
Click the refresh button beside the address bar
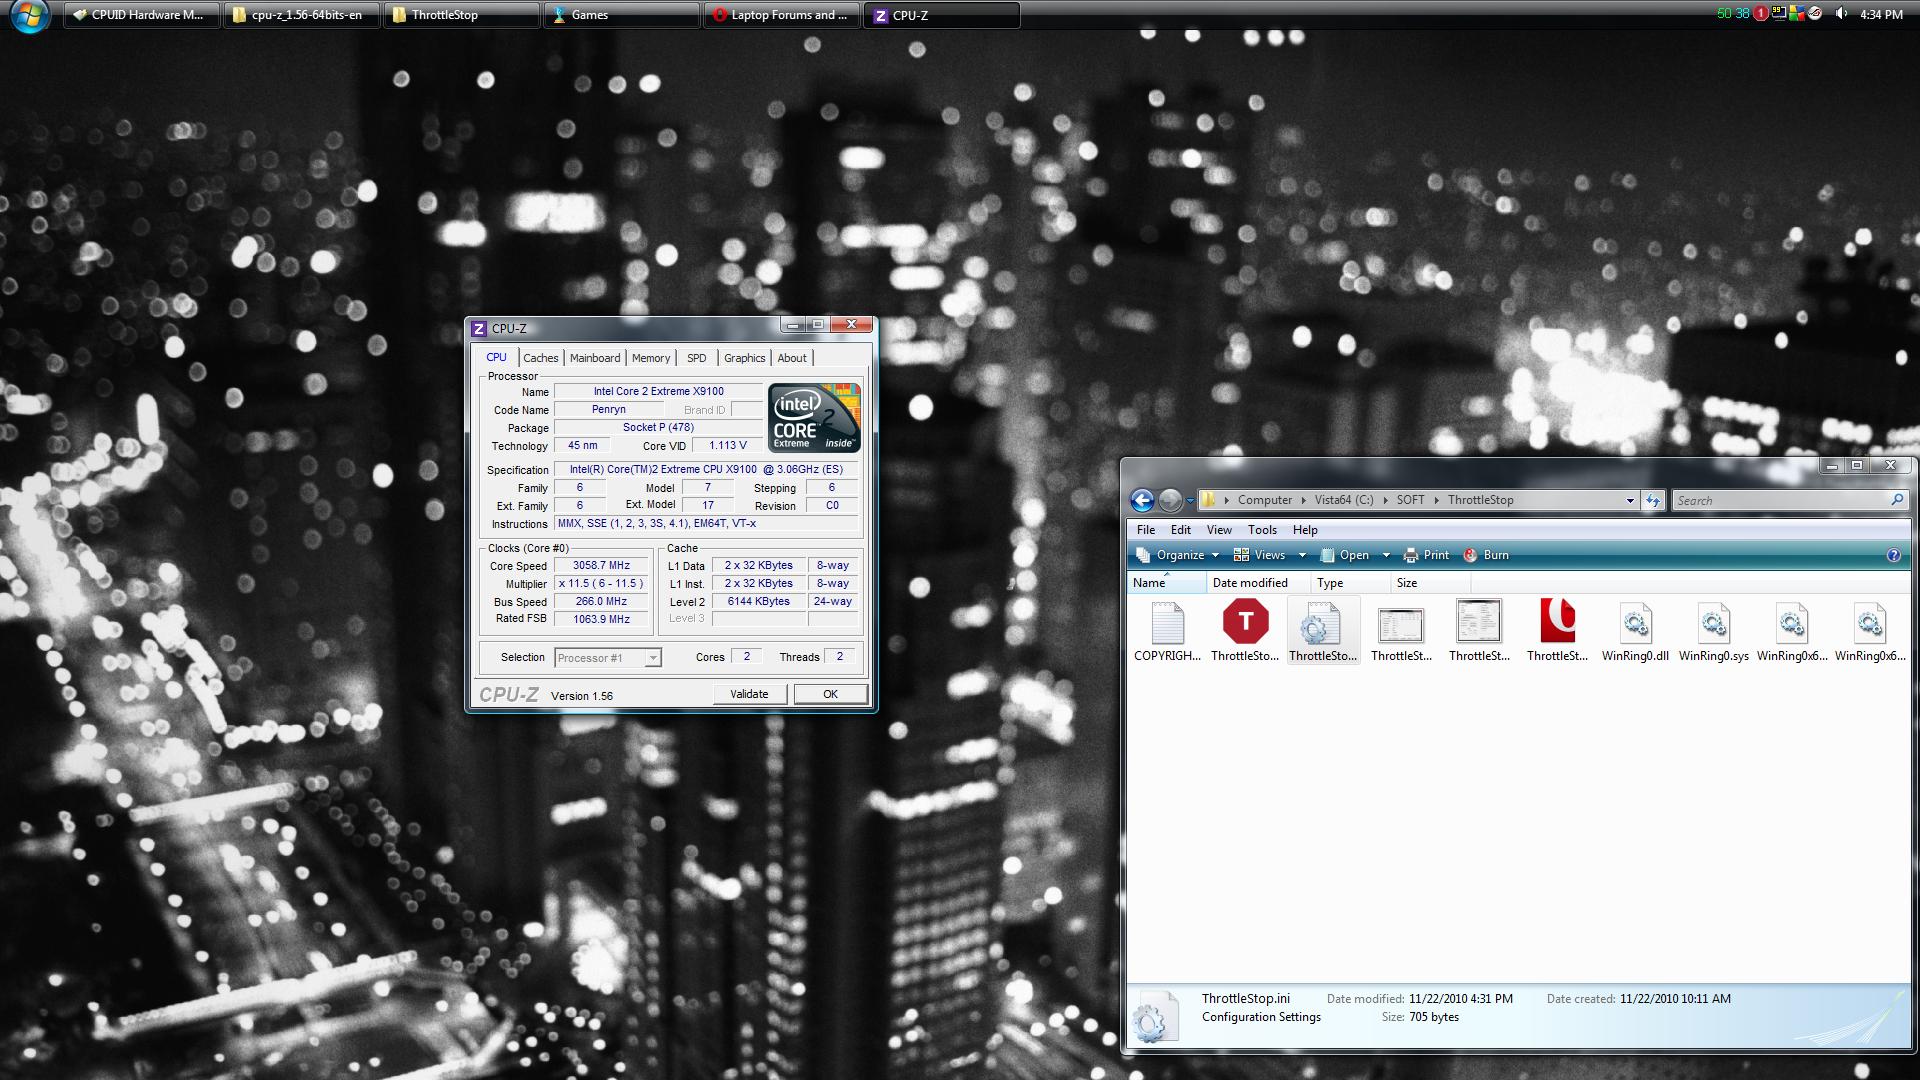pyautogui.click(x=1652, y=500)
